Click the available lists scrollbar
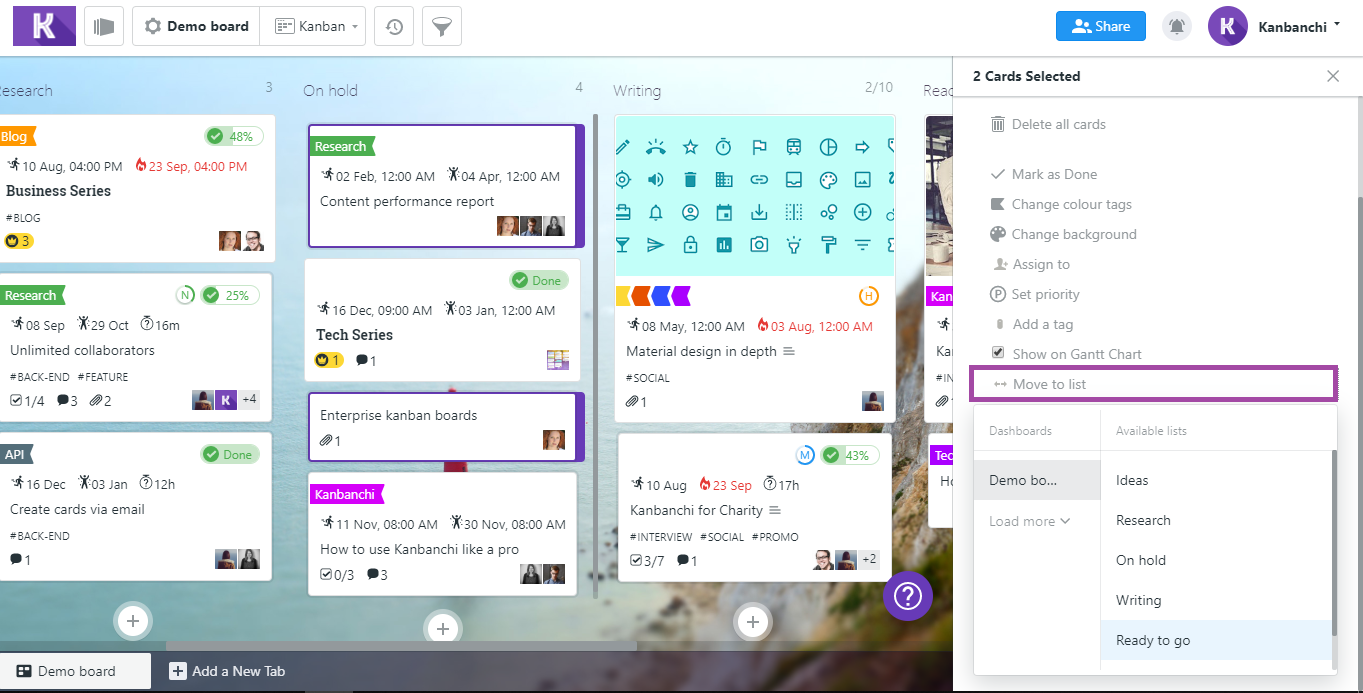The width and height of the screenshot is (1363, 693). (1334, 541)
